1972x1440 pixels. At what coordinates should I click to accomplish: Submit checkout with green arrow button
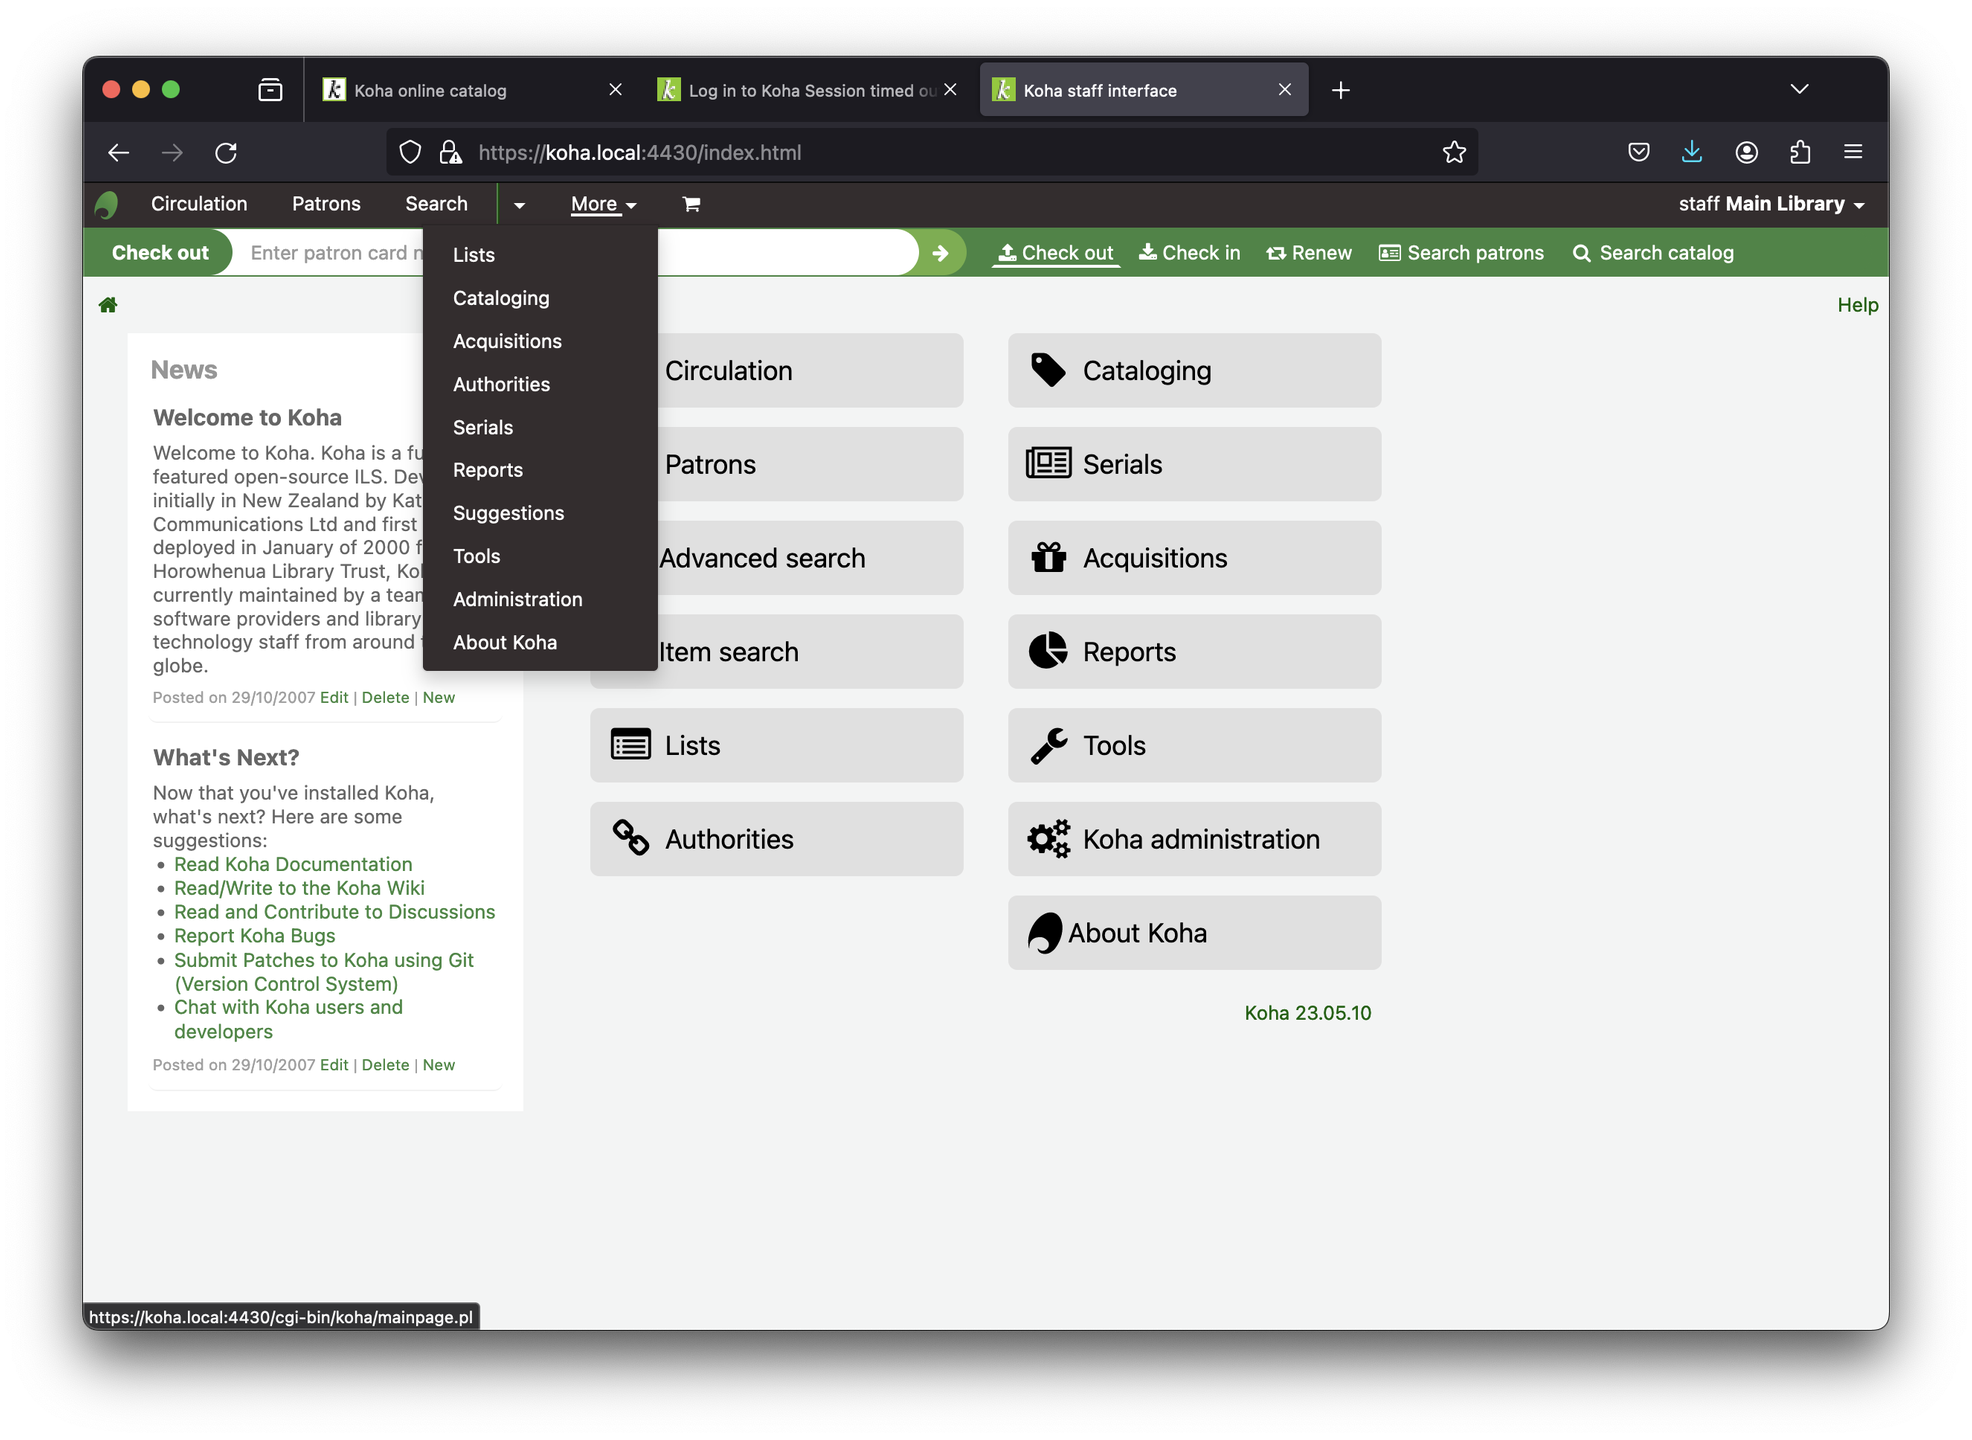pyautogui.click(x=940, y=253)
